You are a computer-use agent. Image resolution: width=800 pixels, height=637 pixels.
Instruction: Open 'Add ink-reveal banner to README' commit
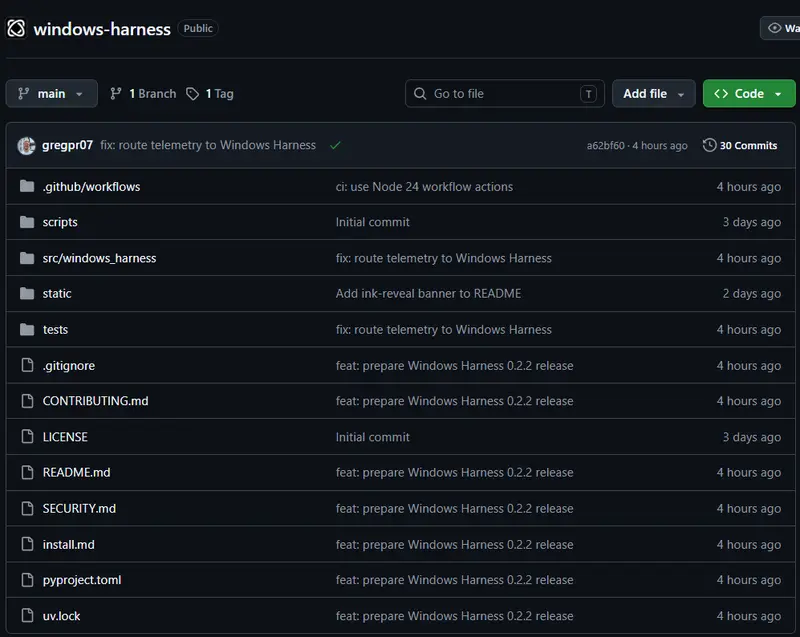click(429, 293)
